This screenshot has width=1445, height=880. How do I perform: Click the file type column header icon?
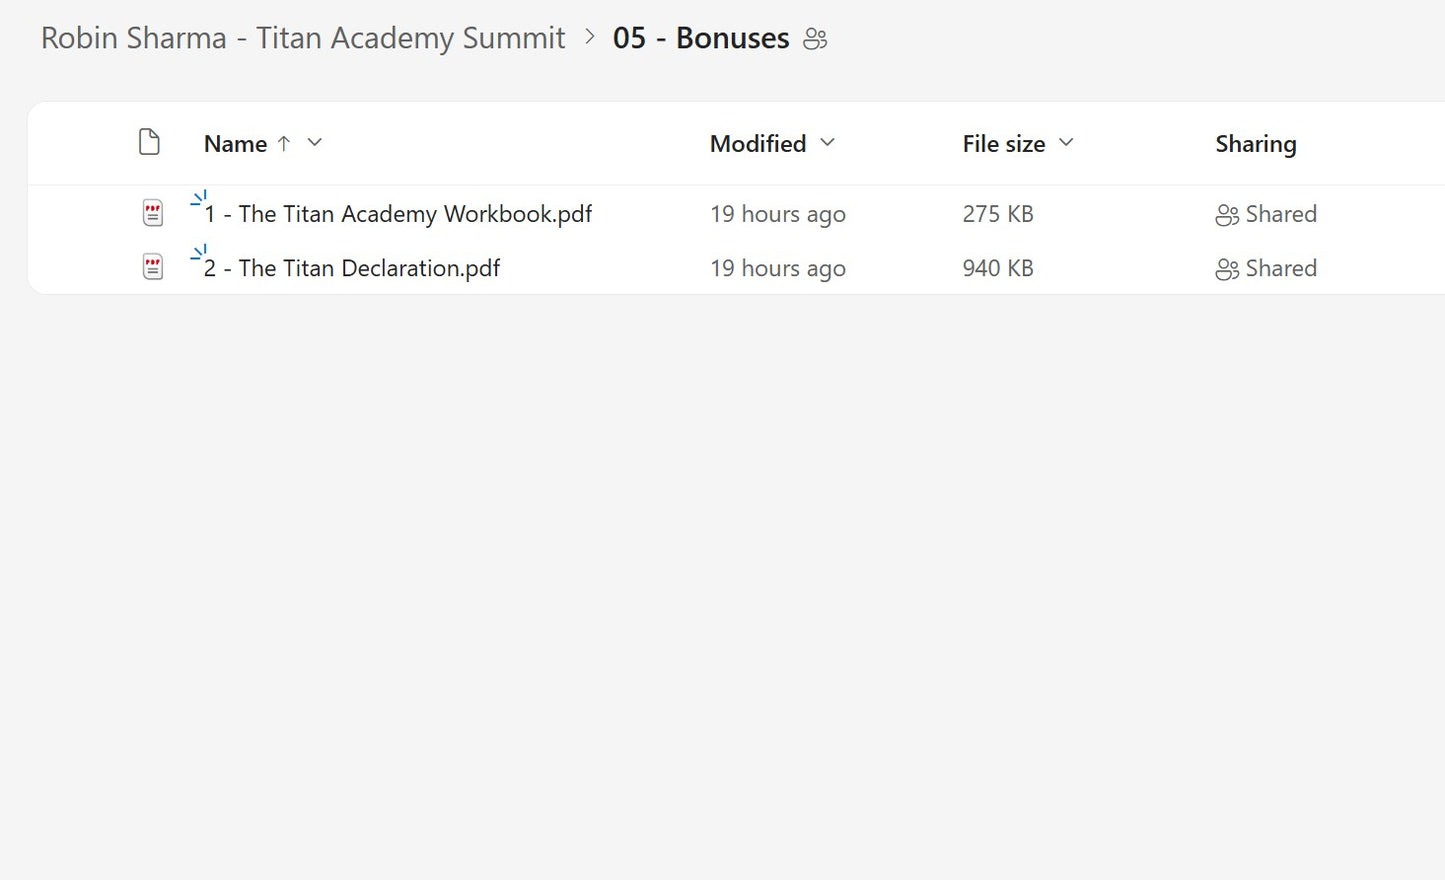pos(149,142)
